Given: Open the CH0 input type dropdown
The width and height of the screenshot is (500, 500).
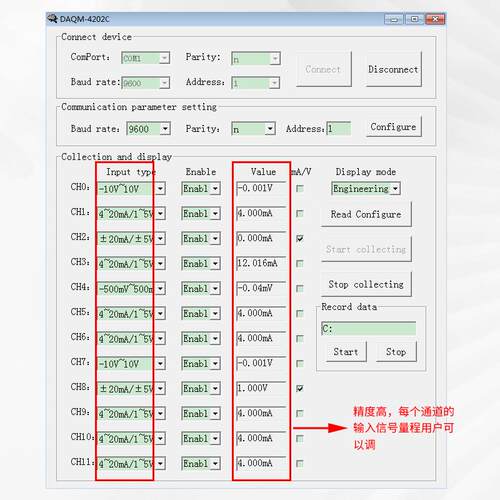Looking at the screenshot, I should tap(160, 189).
